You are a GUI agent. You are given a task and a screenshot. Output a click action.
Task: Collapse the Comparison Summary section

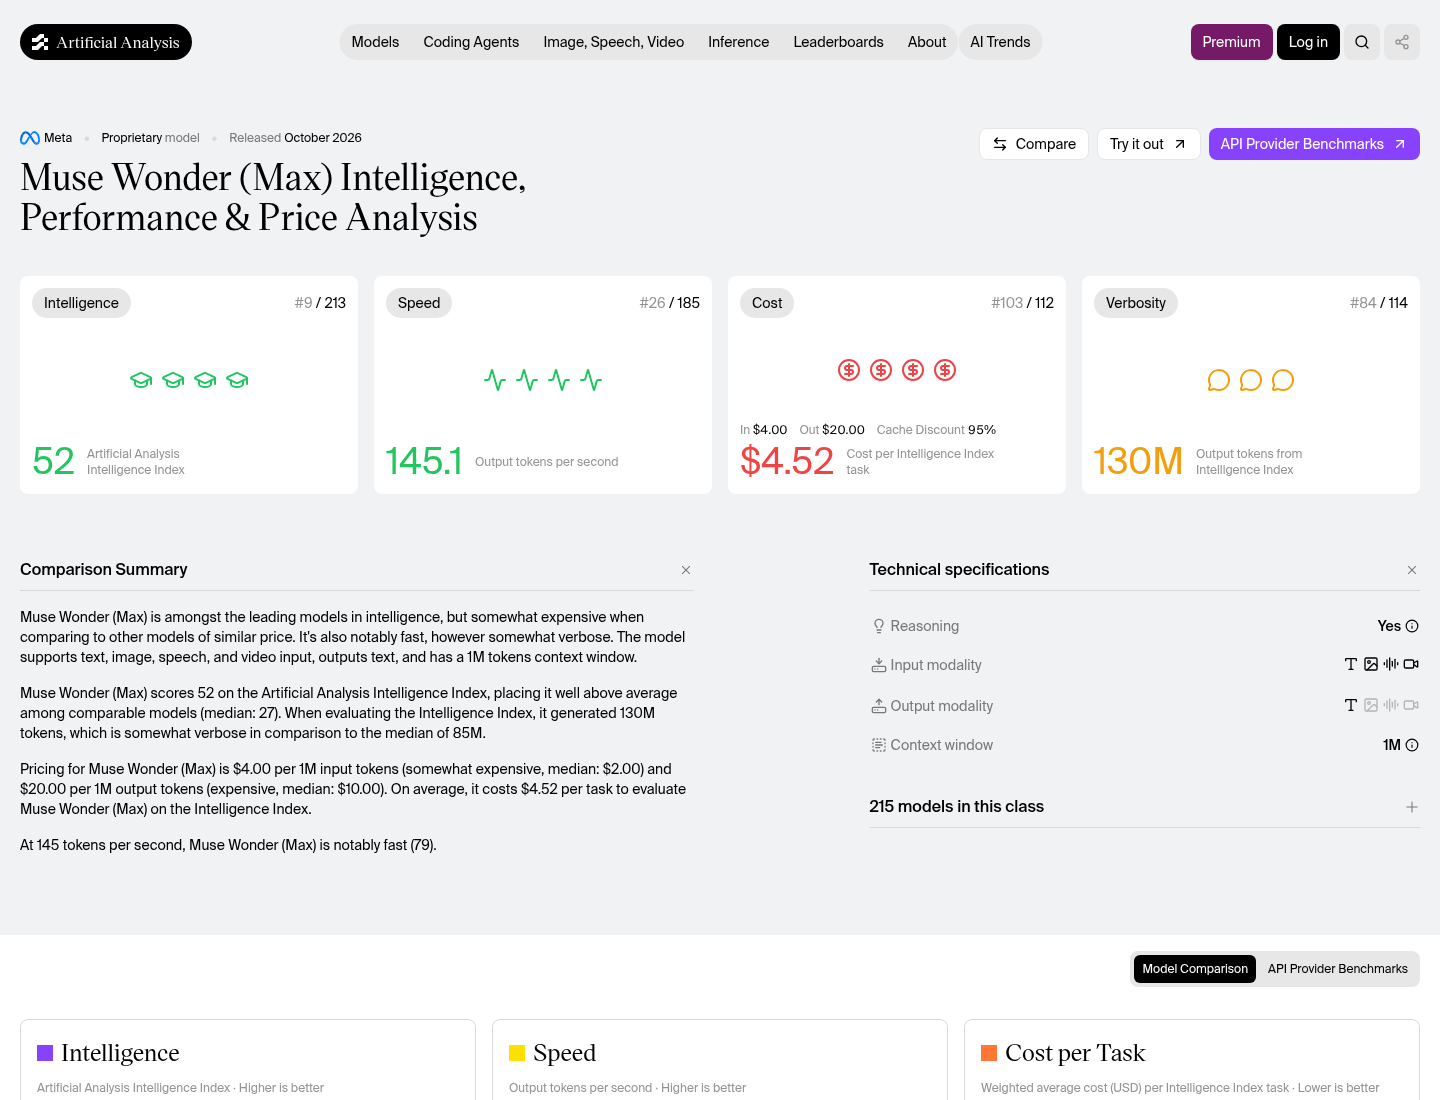pos(686,570)
